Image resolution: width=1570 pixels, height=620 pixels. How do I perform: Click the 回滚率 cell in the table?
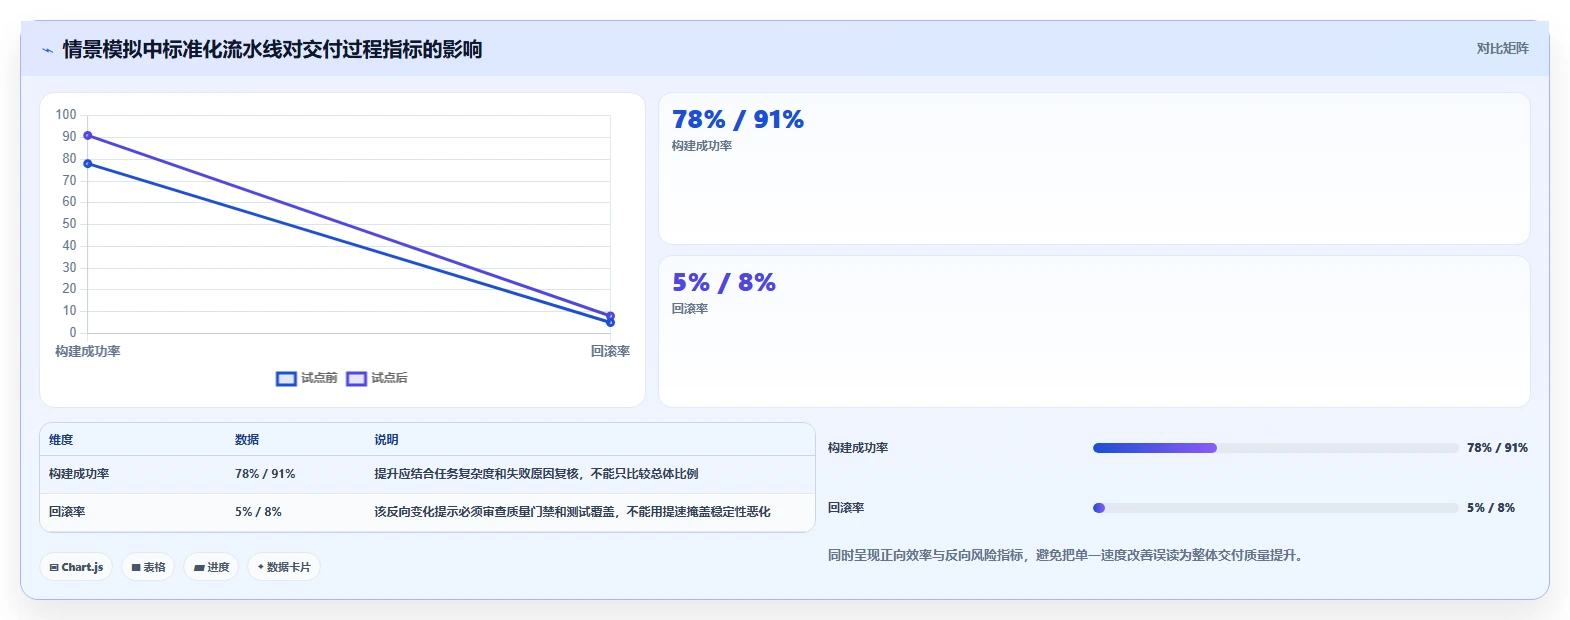tap(67, 512)
